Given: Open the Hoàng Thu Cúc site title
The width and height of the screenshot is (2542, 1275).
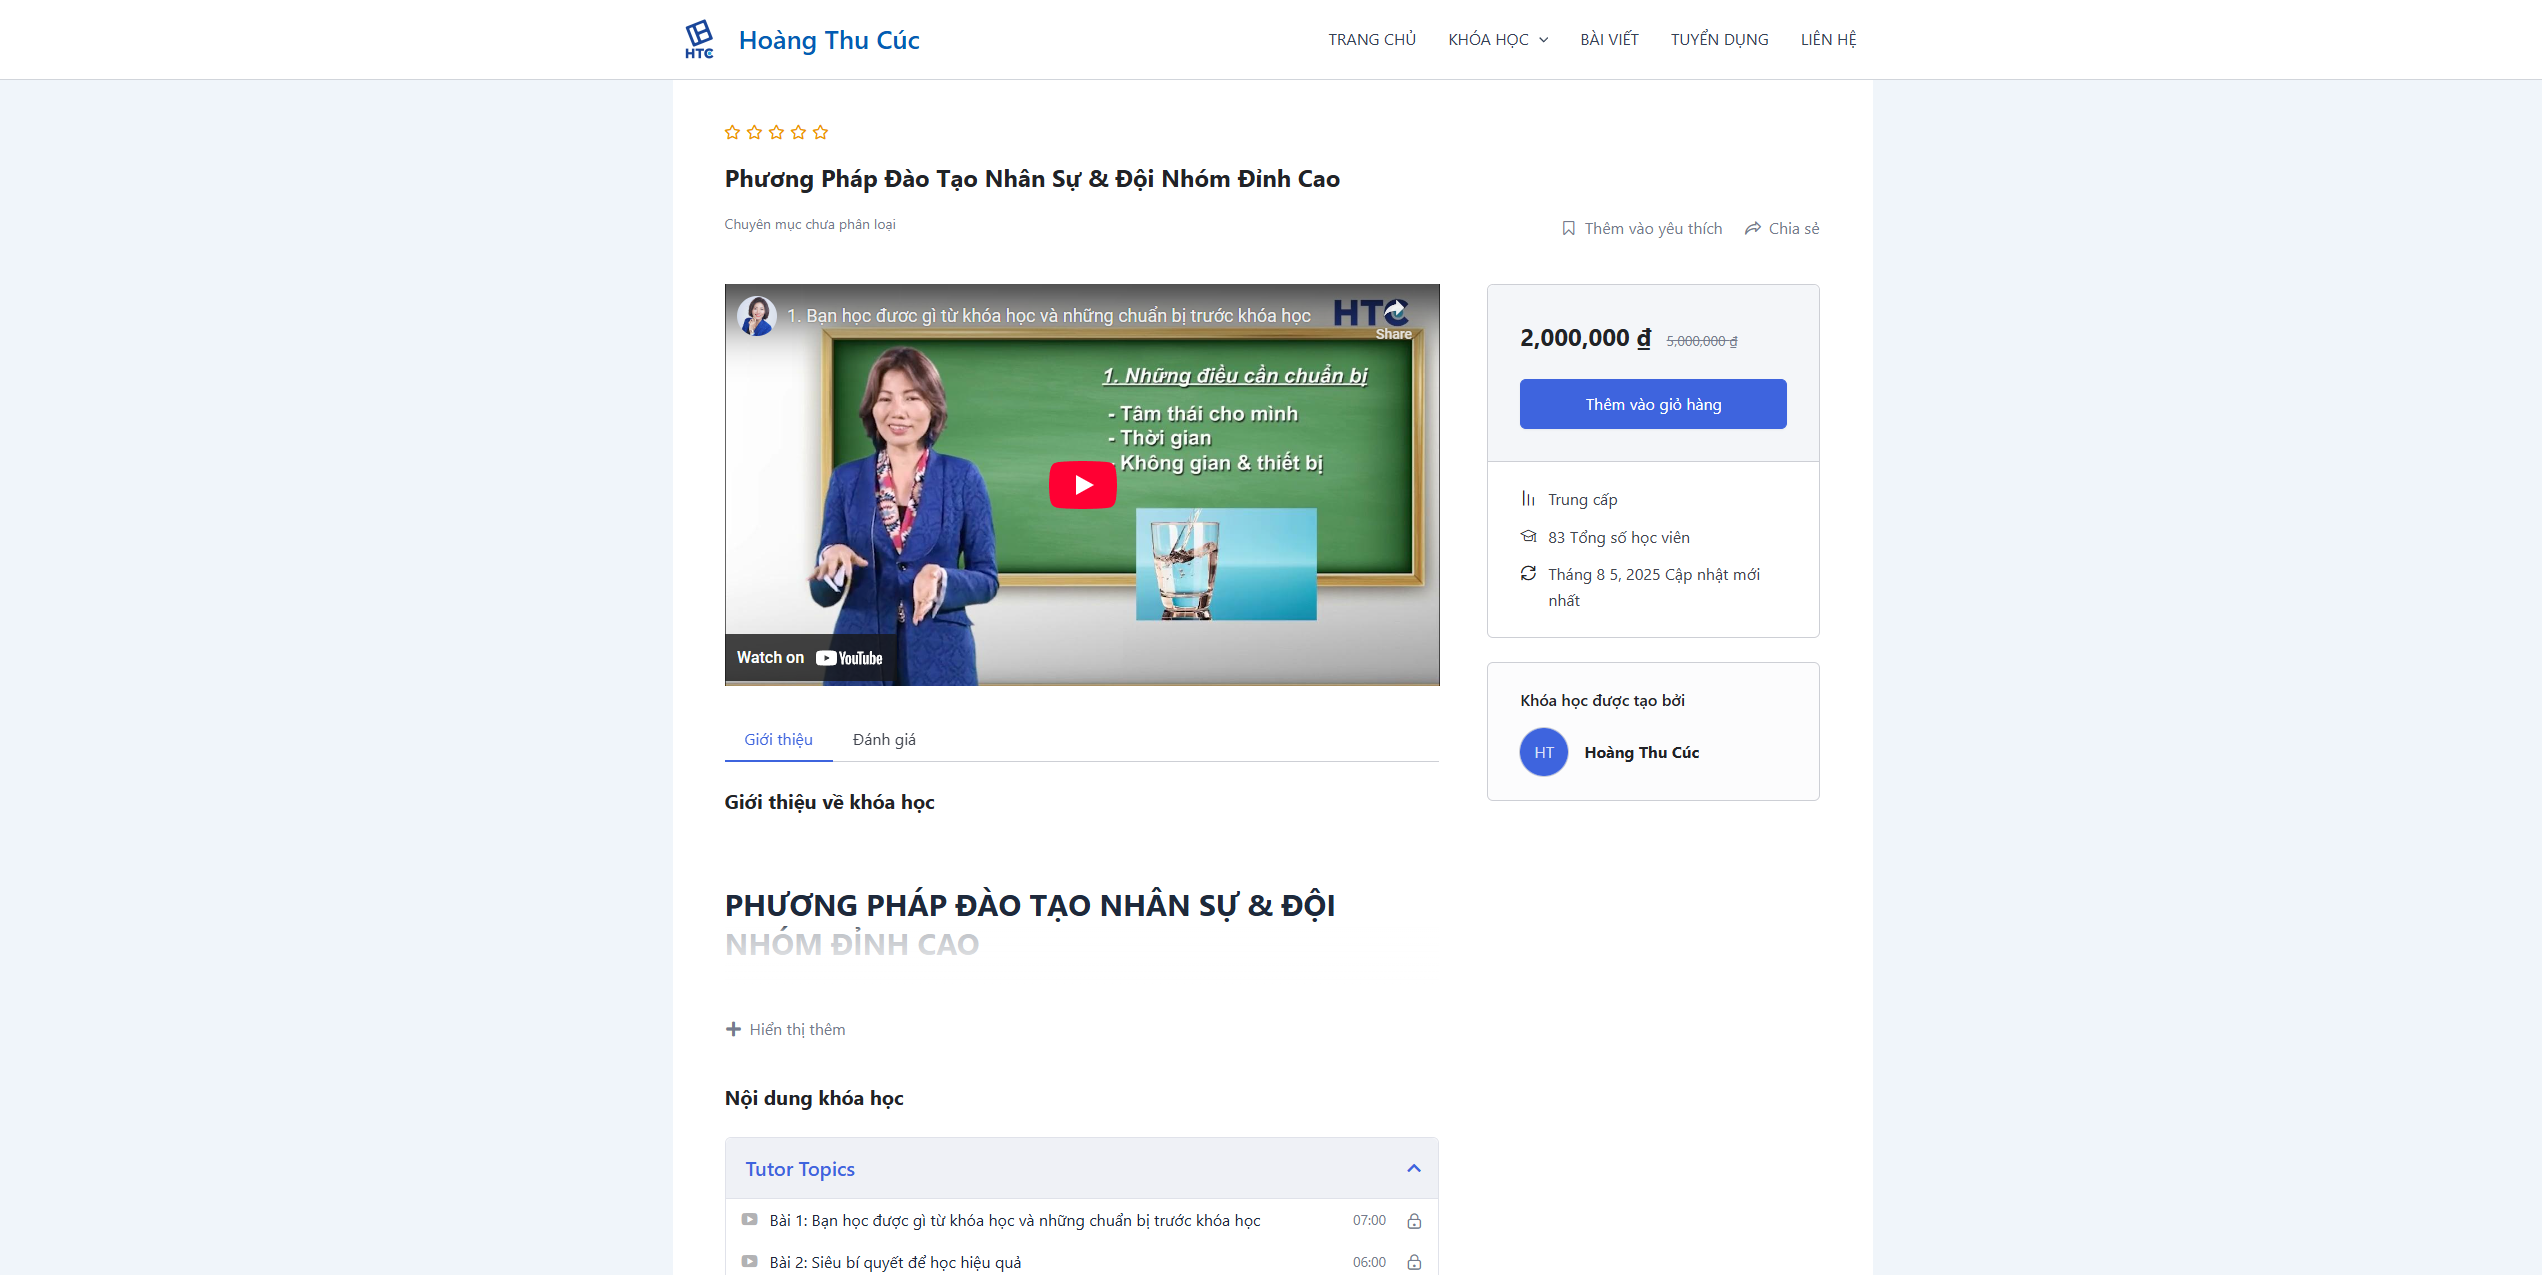Looking at the screenshot, I should point(829,40).
